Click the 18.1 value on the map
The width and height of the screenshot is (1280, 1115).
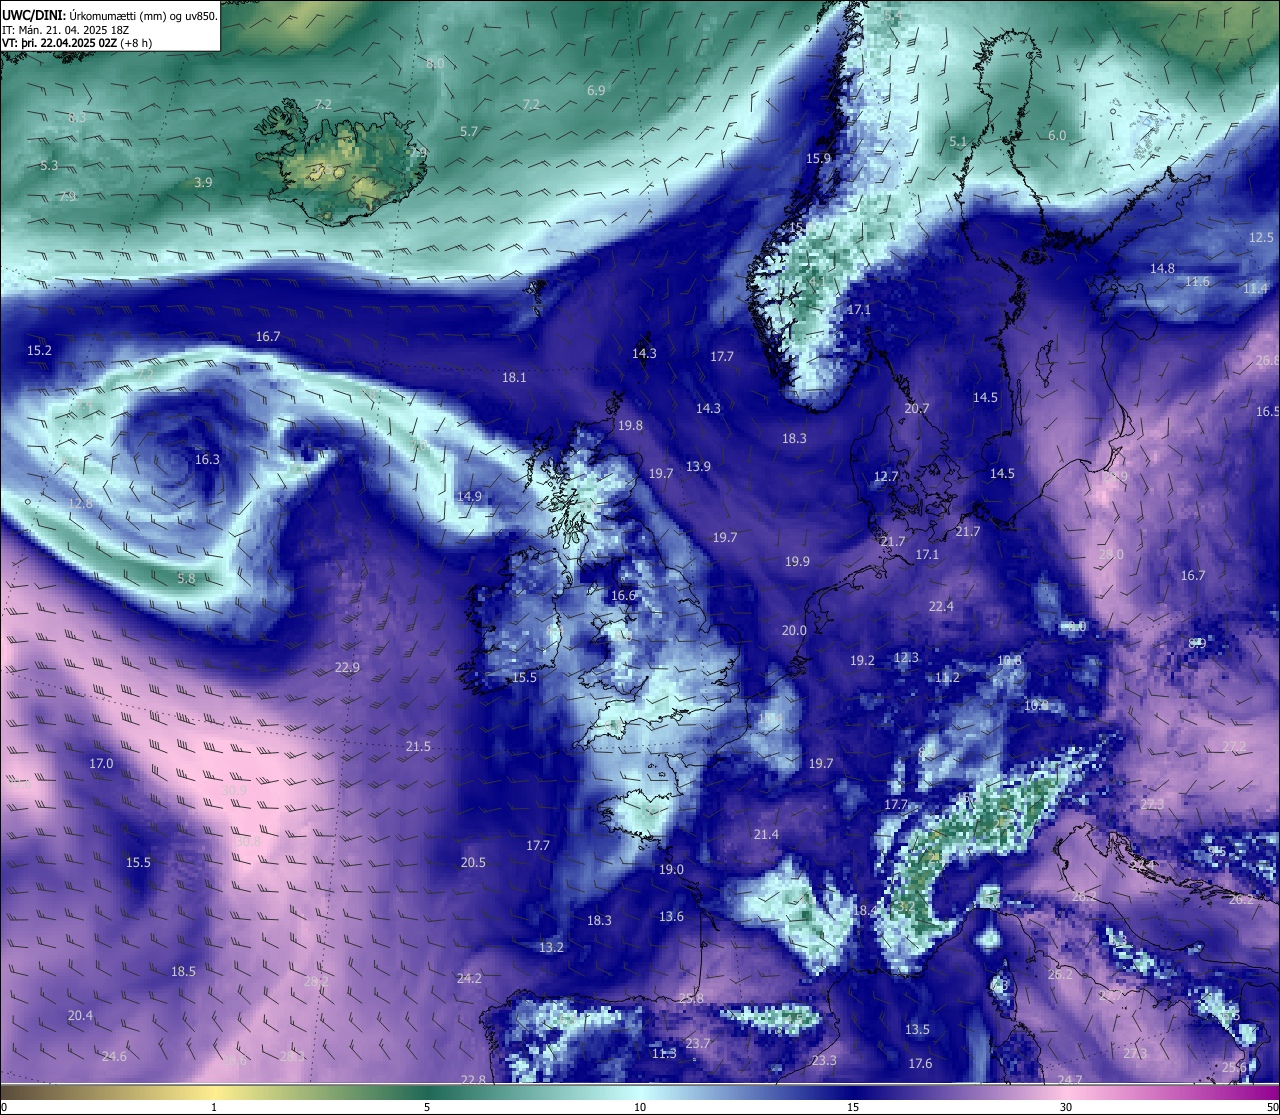514,378
